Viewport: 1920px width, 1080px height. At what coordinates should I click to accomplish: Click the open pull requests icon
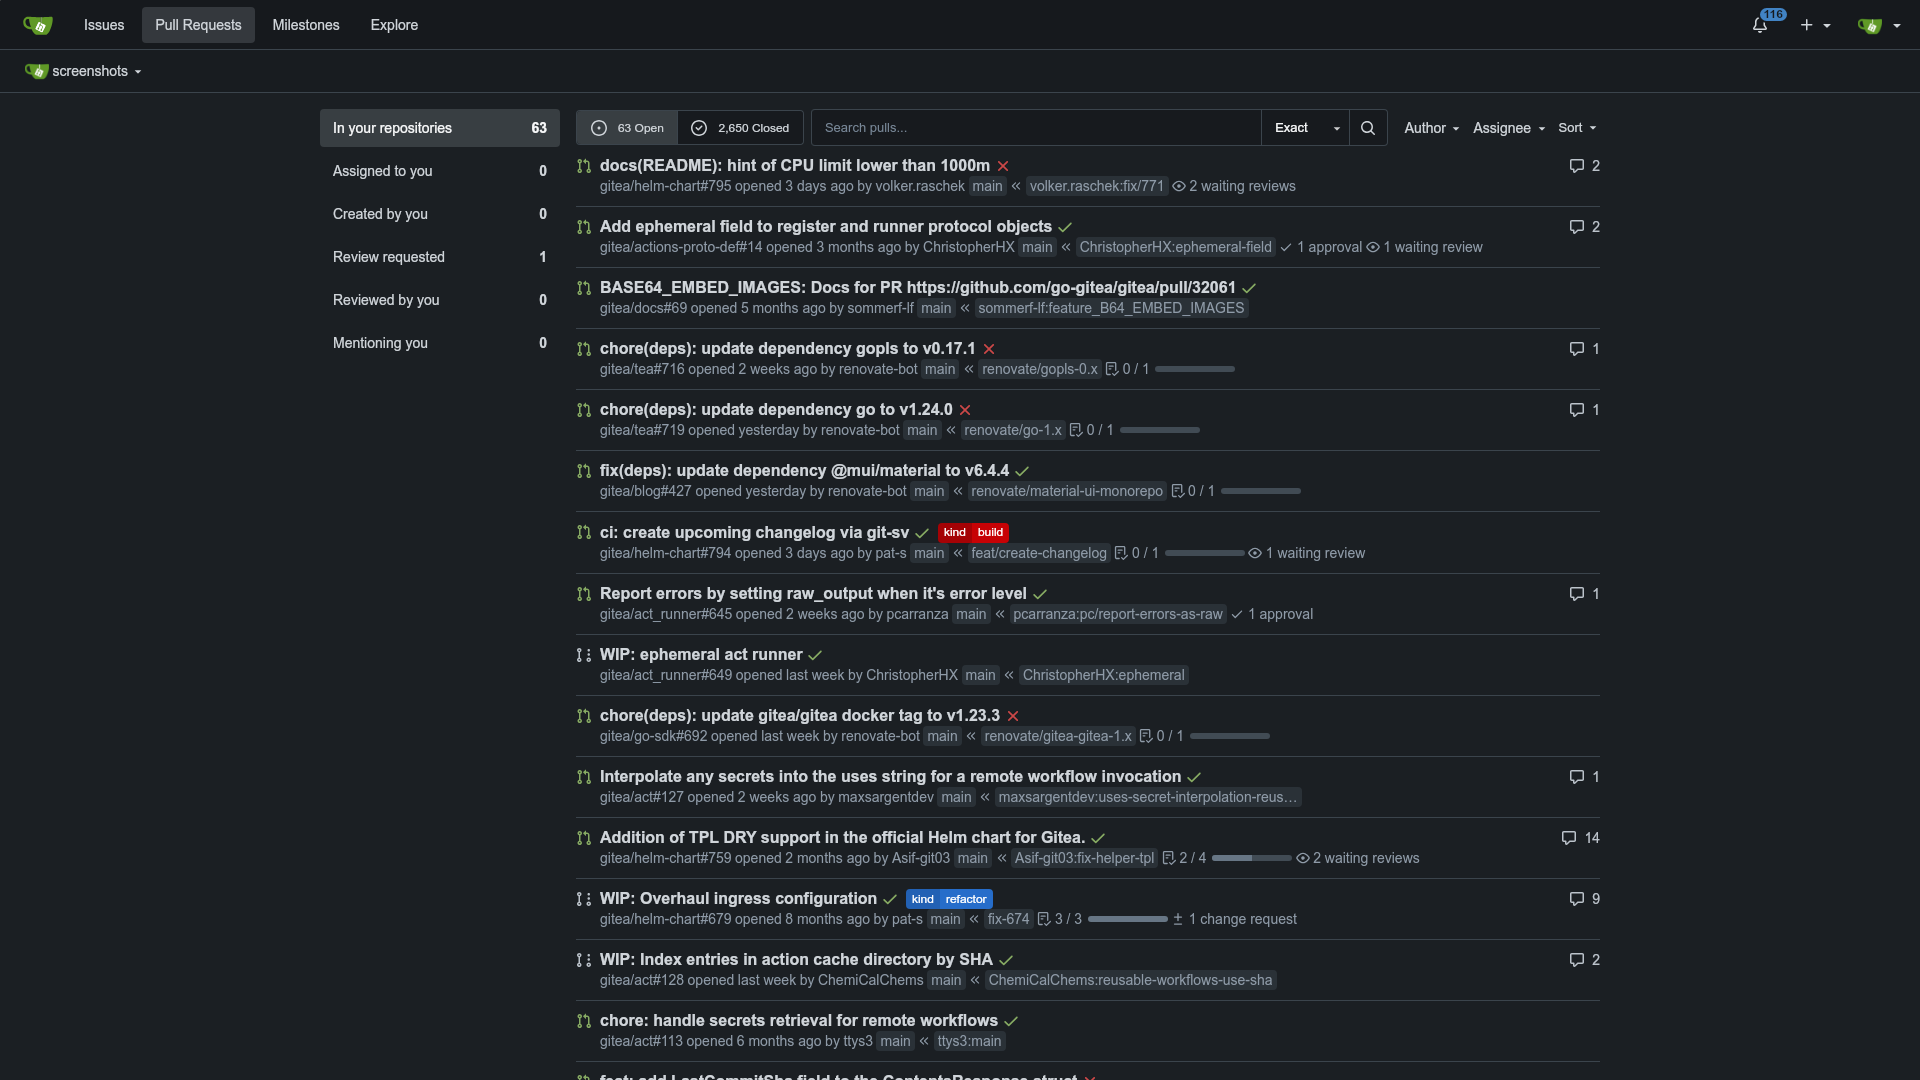pos(600,128)
